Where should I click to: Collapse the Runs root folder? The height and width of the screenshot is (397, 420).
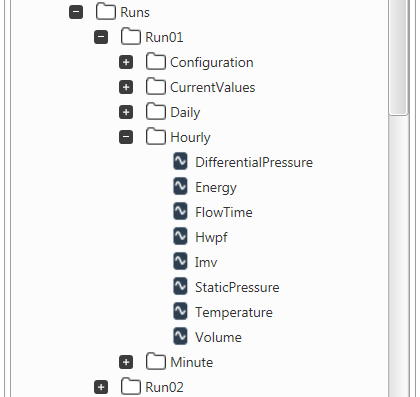tap(76, 12)
